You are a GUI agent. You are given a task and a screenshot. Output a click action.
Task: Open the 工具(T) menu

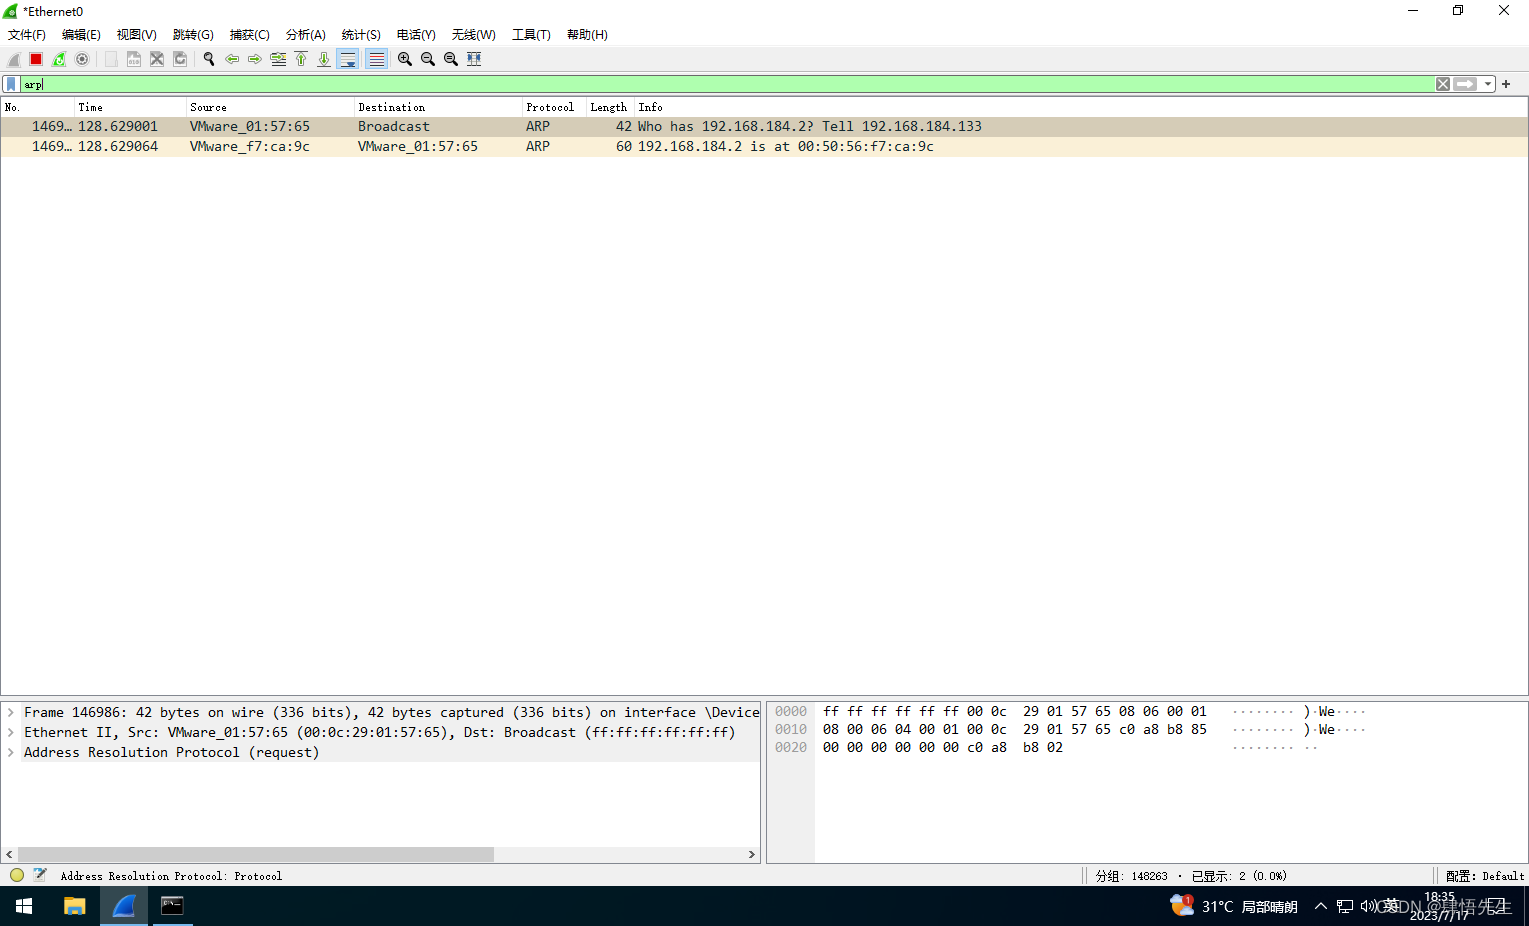(x=531, y=34)
